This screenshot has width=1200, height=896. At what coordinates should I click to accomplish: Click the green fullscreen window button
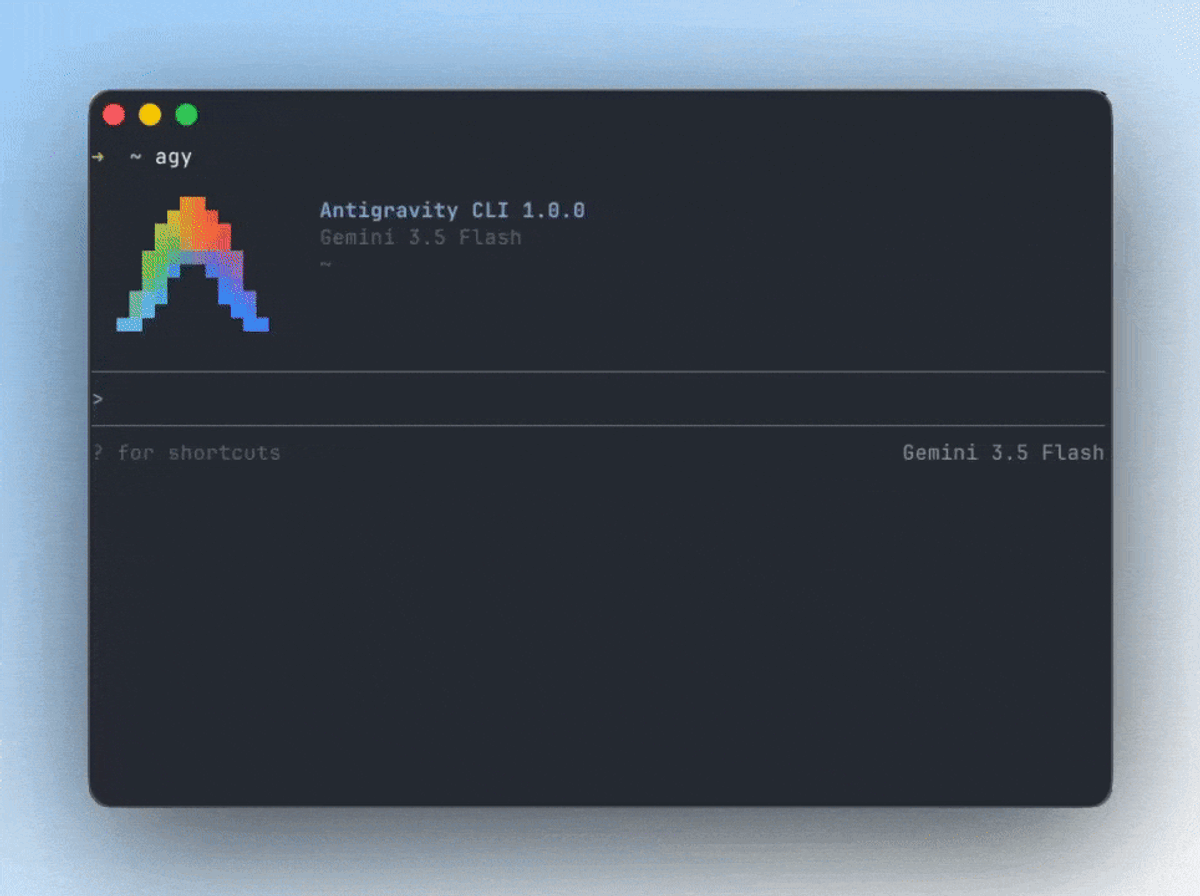(186, 114)
